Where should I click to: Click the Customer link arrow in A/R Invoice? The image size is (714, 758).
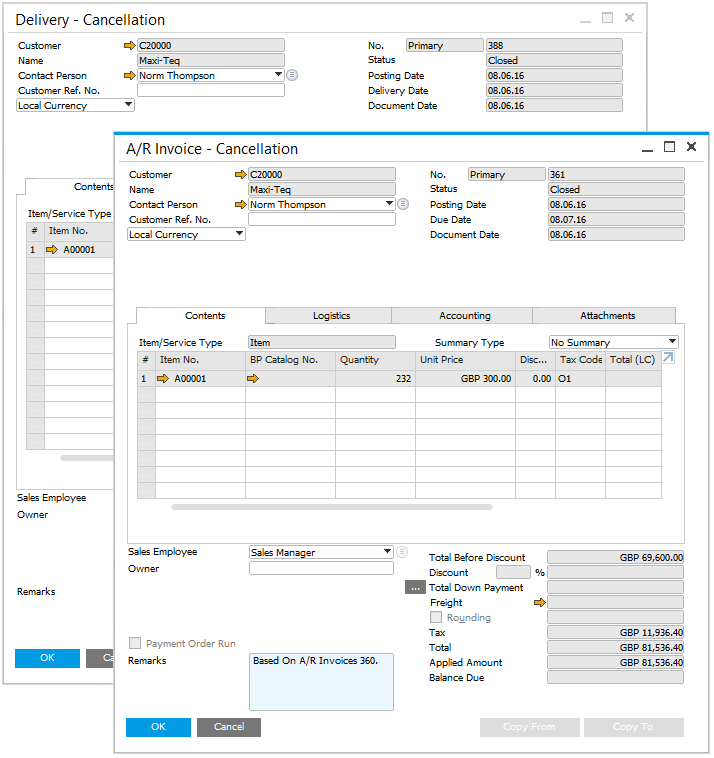coord(239,174)
